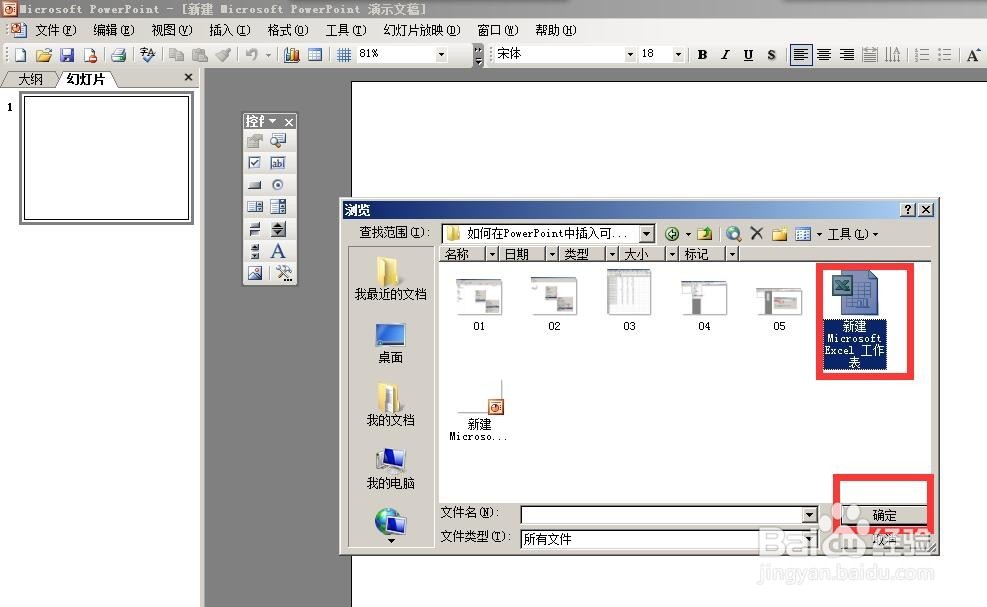Image resolution: width=987 pixels, height=607 pixels.
Task: Center align text
Action: click(824, 55)
